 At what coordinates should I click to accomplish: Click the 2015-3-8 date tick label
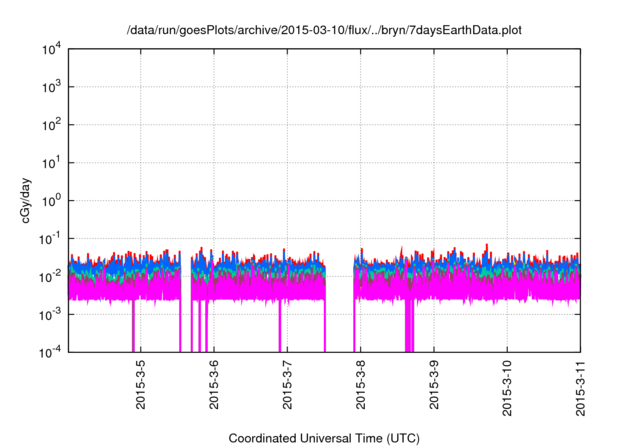click(x=360, y=385)
